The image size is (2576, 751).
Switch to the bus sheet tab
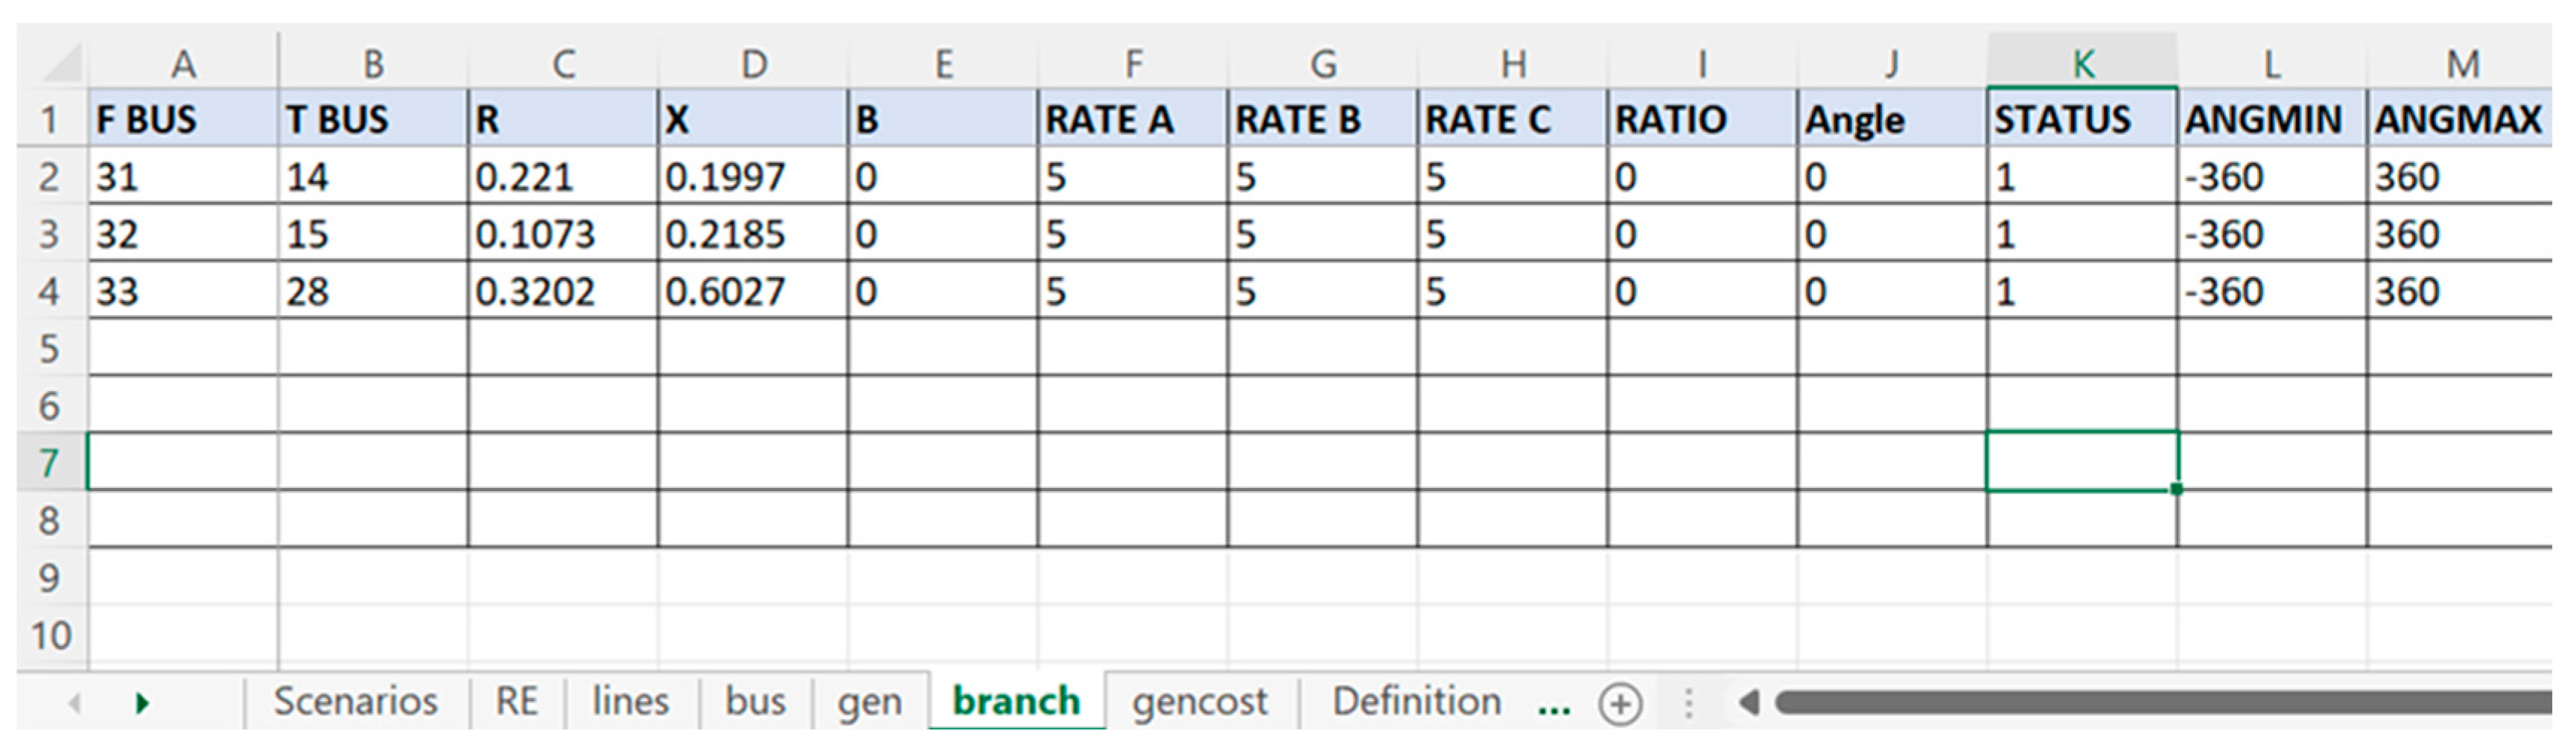(x=755, y=702)
